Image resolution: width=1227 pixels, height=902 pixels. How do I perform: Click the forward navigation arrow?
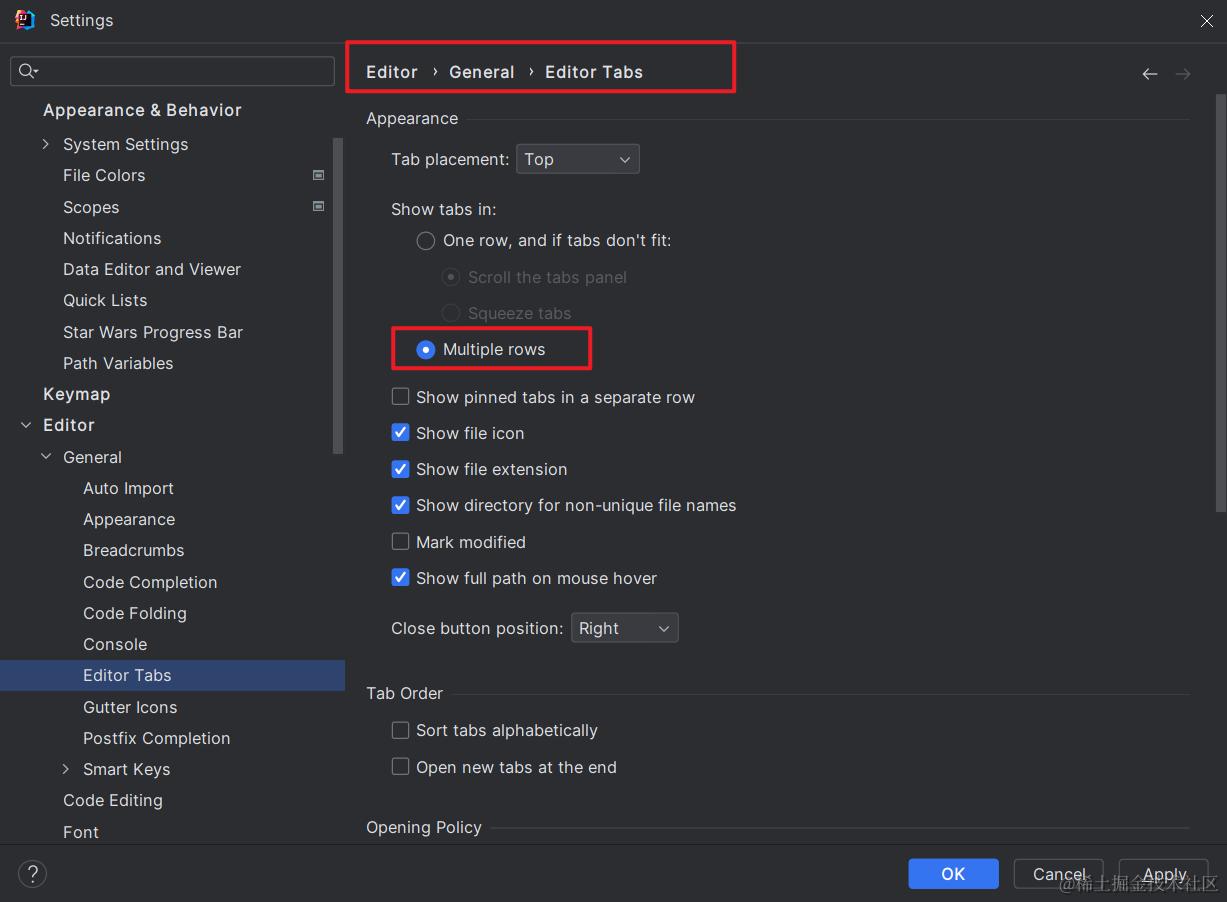click(x=1183, y=74)
